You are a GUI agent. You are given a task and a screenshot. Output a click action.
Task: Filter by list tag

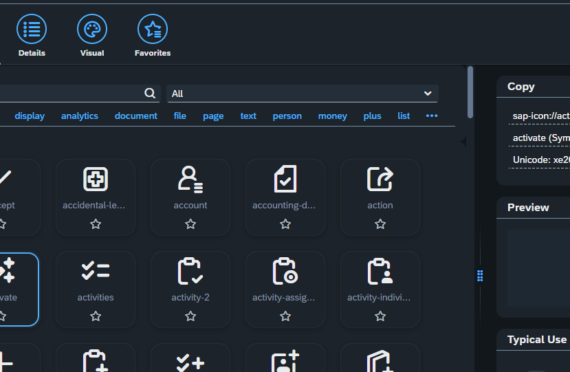click(404, 116)
